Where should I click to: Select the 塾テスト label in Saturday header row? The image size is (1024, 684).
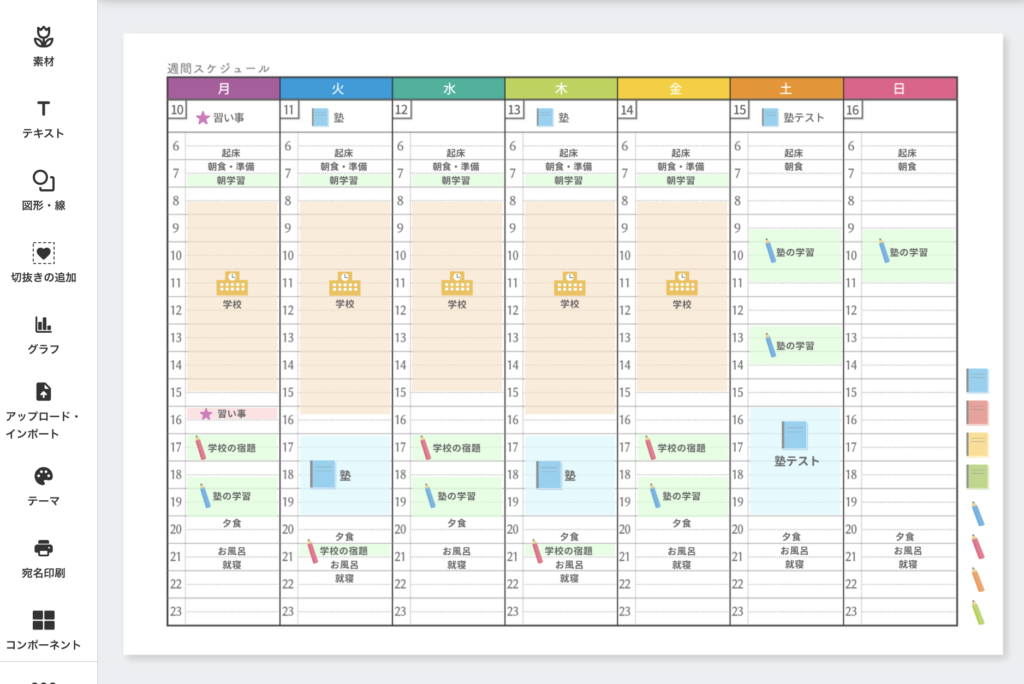click(804, 118)
